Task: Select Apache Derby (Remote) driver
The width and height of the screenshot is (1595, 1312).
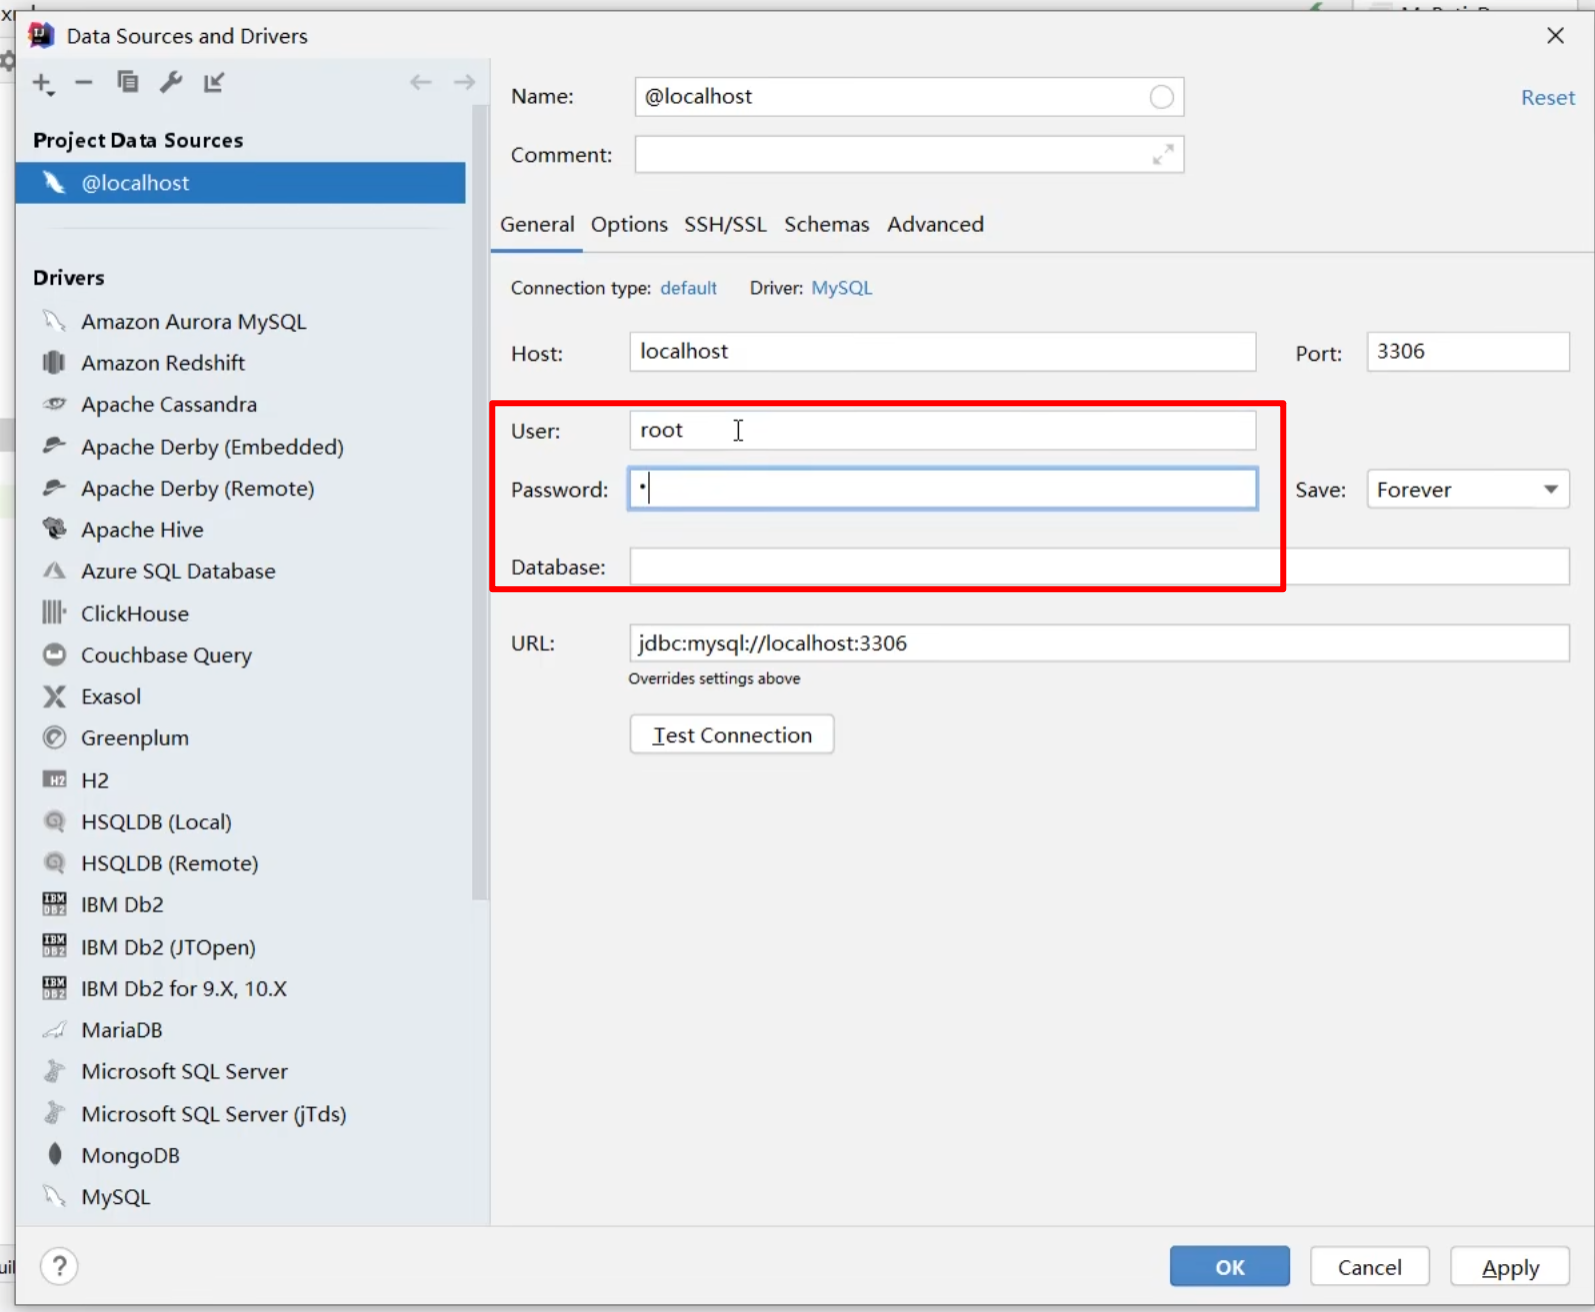Action: (x=198, y=489)
